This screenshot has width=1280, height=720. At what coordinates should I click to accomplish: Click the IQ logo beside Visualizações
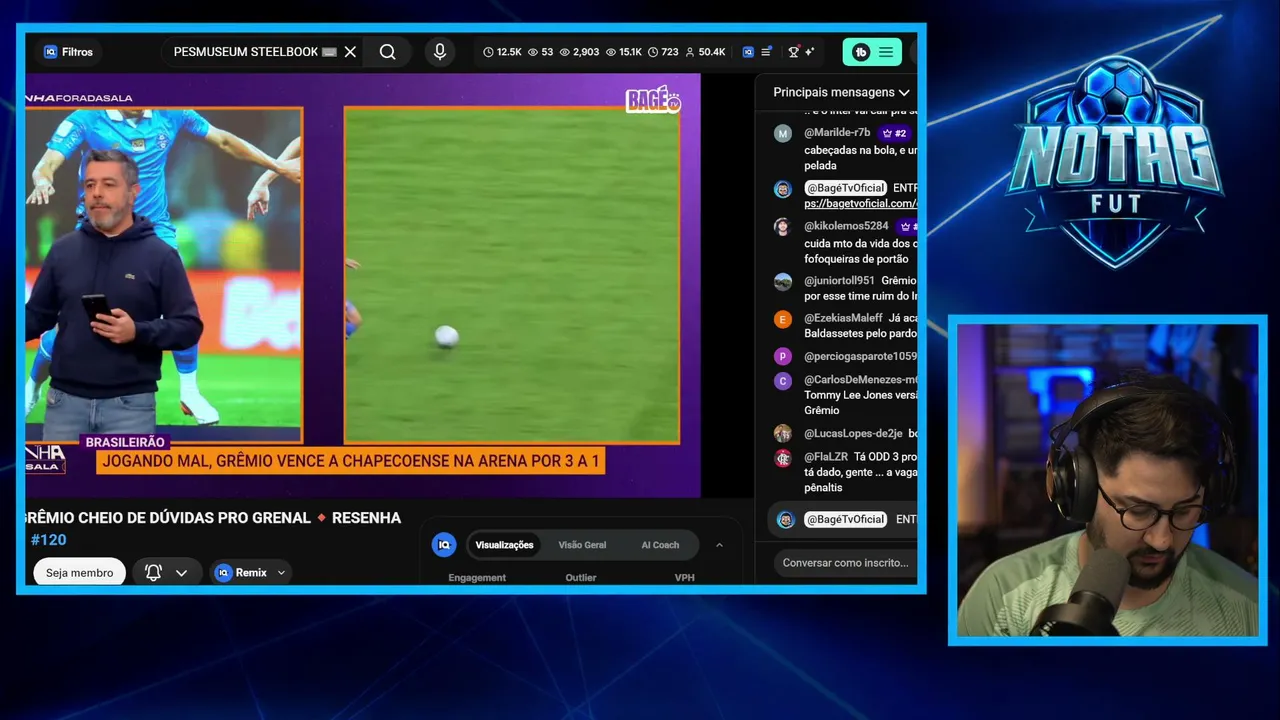444,545
